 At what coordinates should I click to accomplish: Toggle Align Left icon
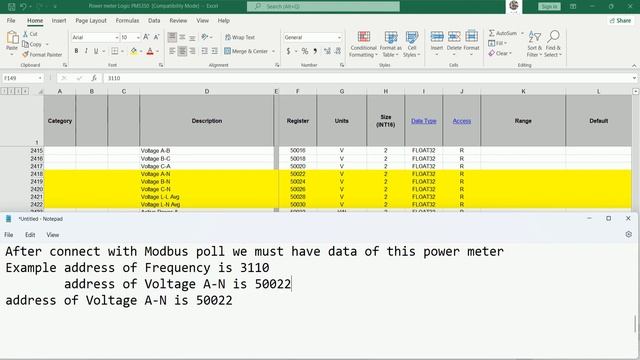[x=172, y=51]
